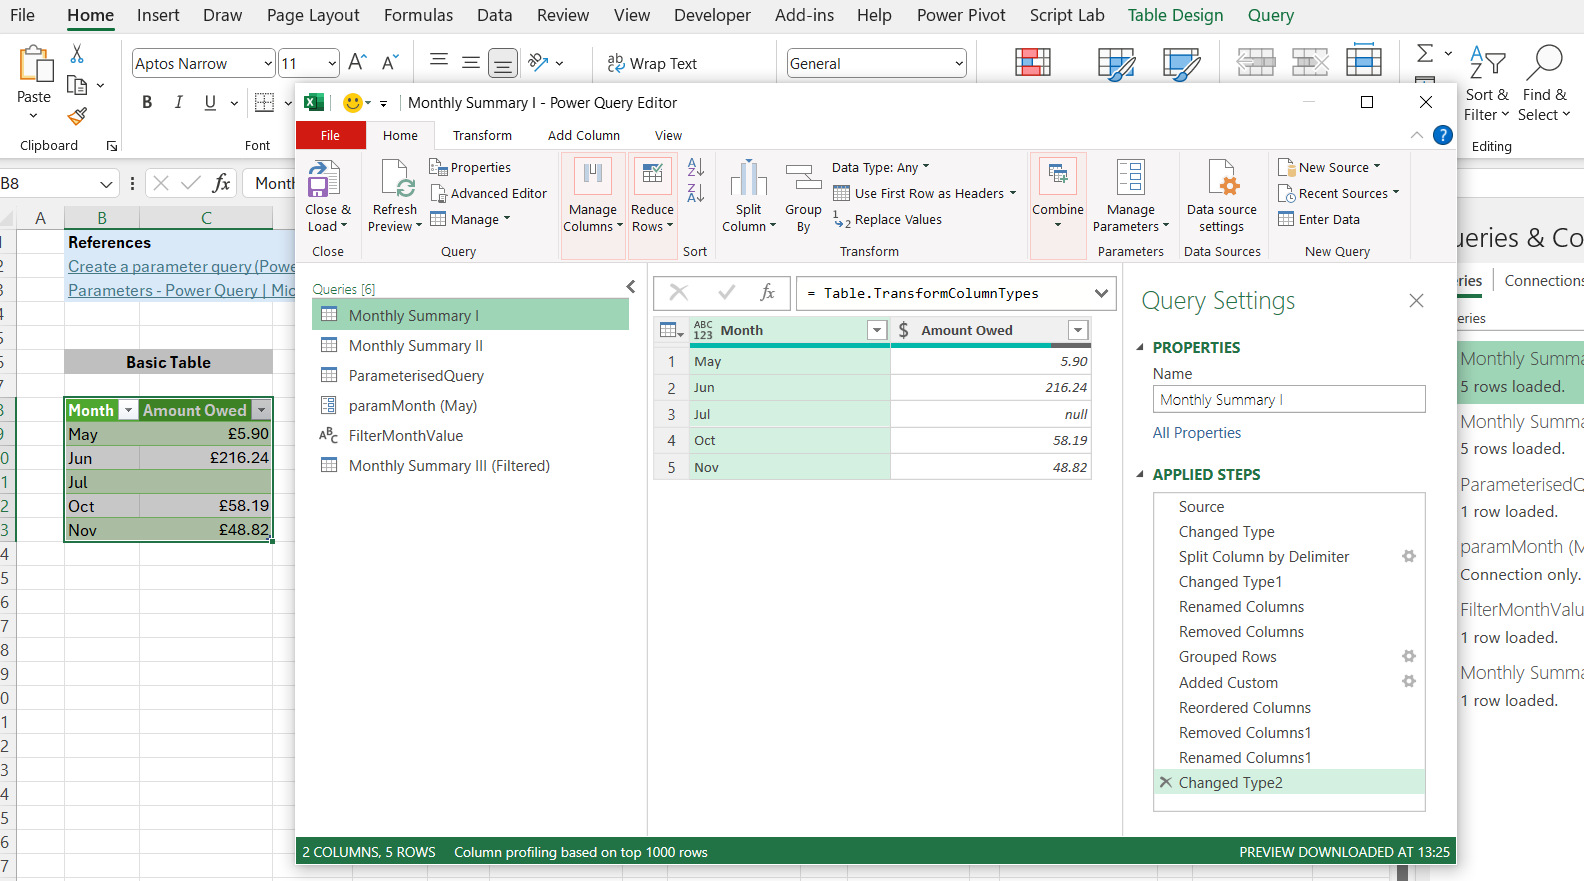Toggle Underline in the Excel ribbon
Screen dimensions: 1584x881
click(x=210, y=102)
